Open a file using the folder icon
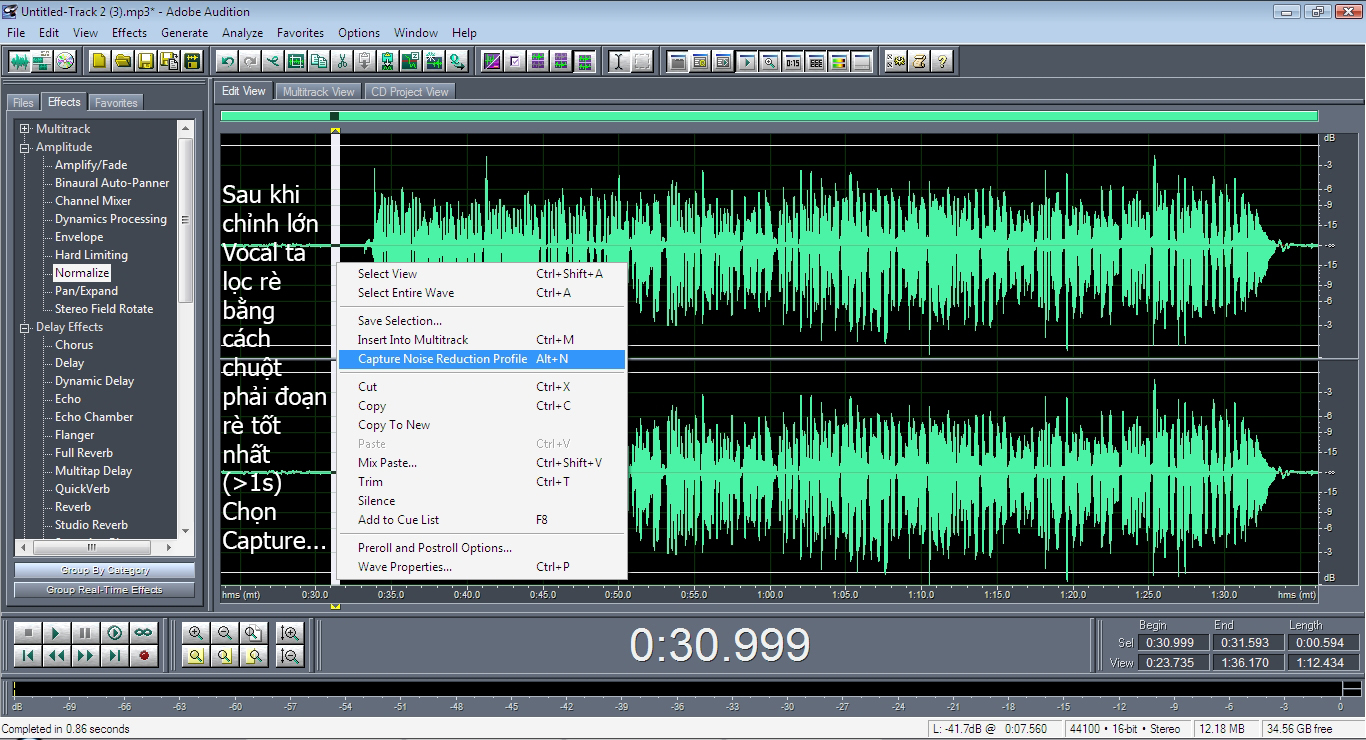 [x=122, y=61]
